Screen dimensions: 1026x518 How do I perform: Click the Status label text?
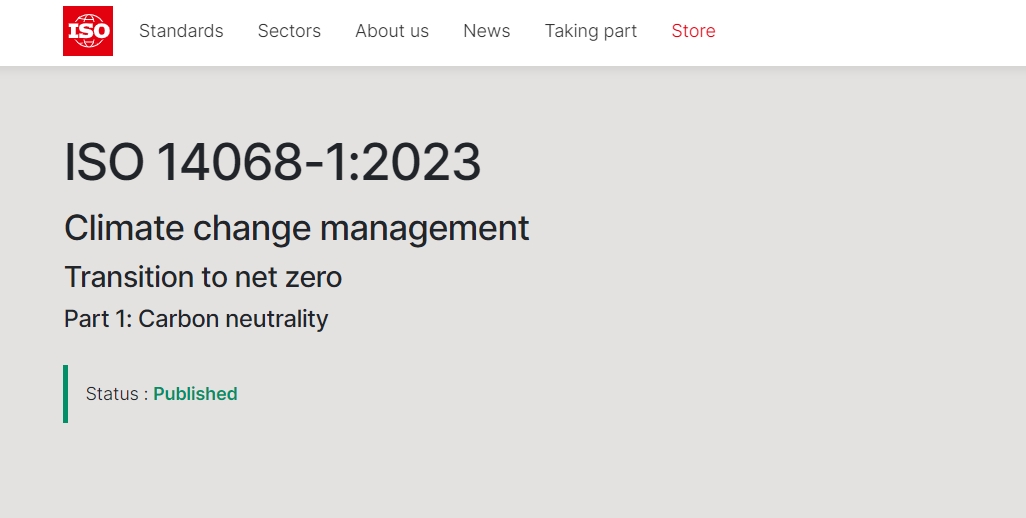(112, 394)
